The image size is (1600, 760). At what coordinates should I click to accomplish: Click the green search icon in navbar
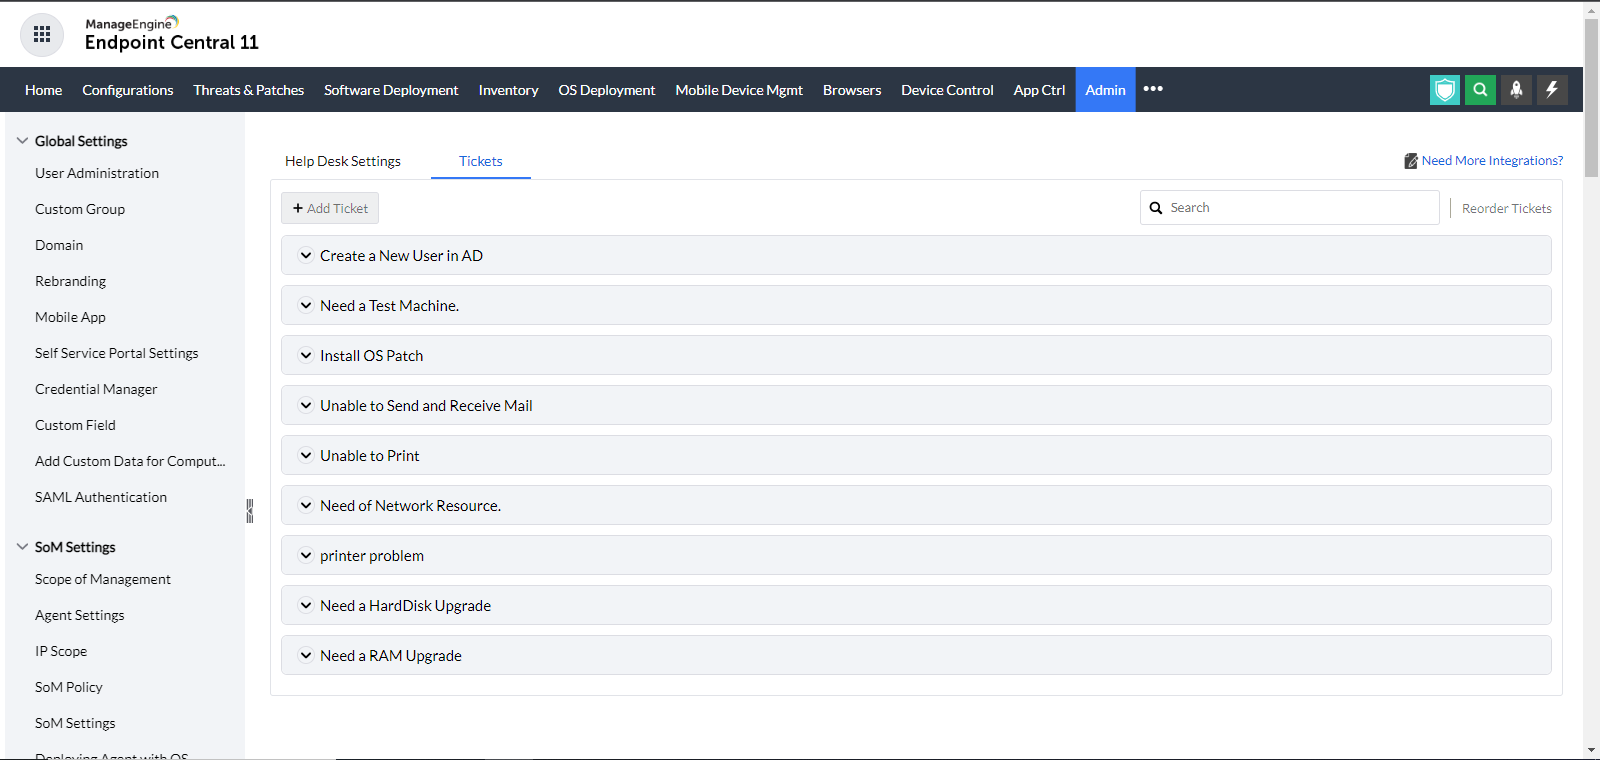point(1480,90)
